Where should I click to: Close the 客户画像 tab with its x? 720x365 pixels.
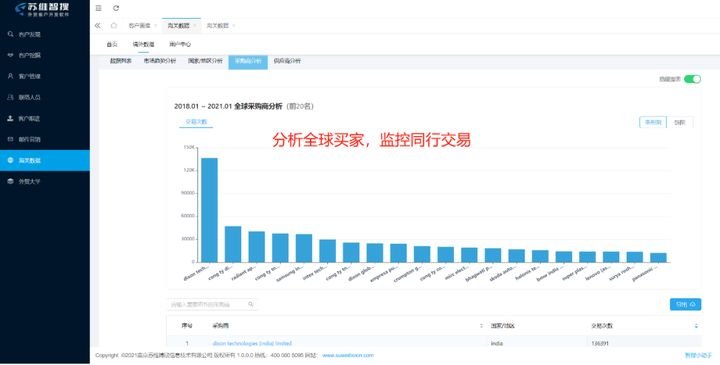pyautogui.click(x=155, y=26)
